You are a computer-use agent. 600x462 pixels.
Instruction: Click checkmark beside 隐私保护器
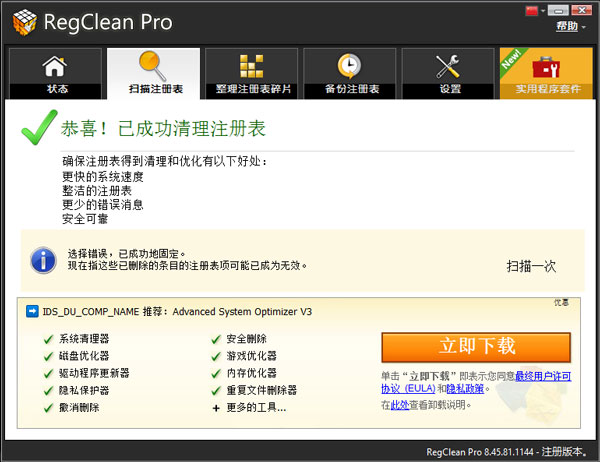(x=48, y=391)
